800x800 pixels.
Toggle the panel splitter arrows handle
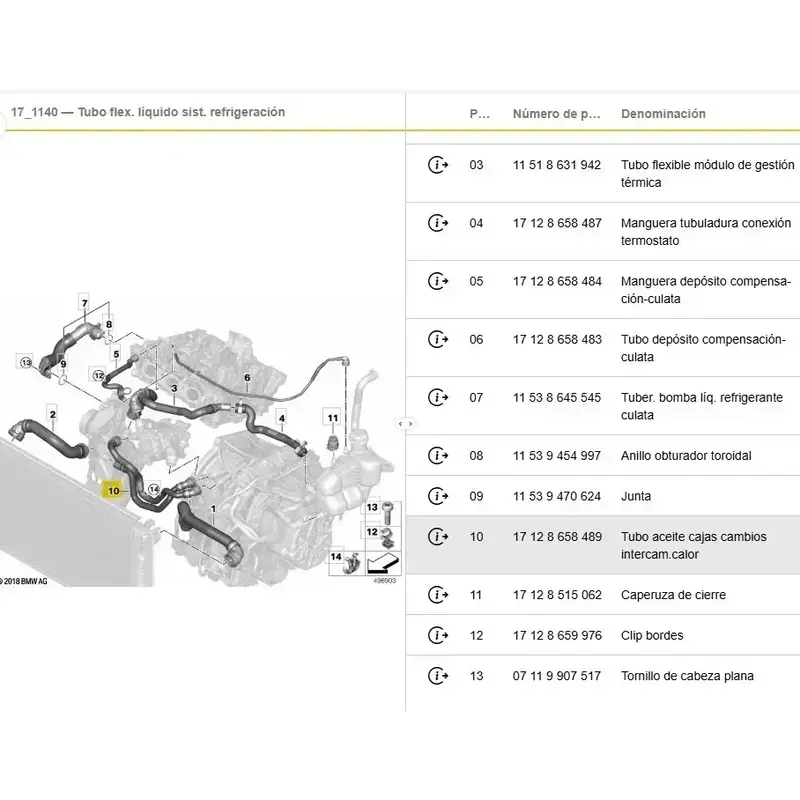pyautogui.click(x=405, y=423)
